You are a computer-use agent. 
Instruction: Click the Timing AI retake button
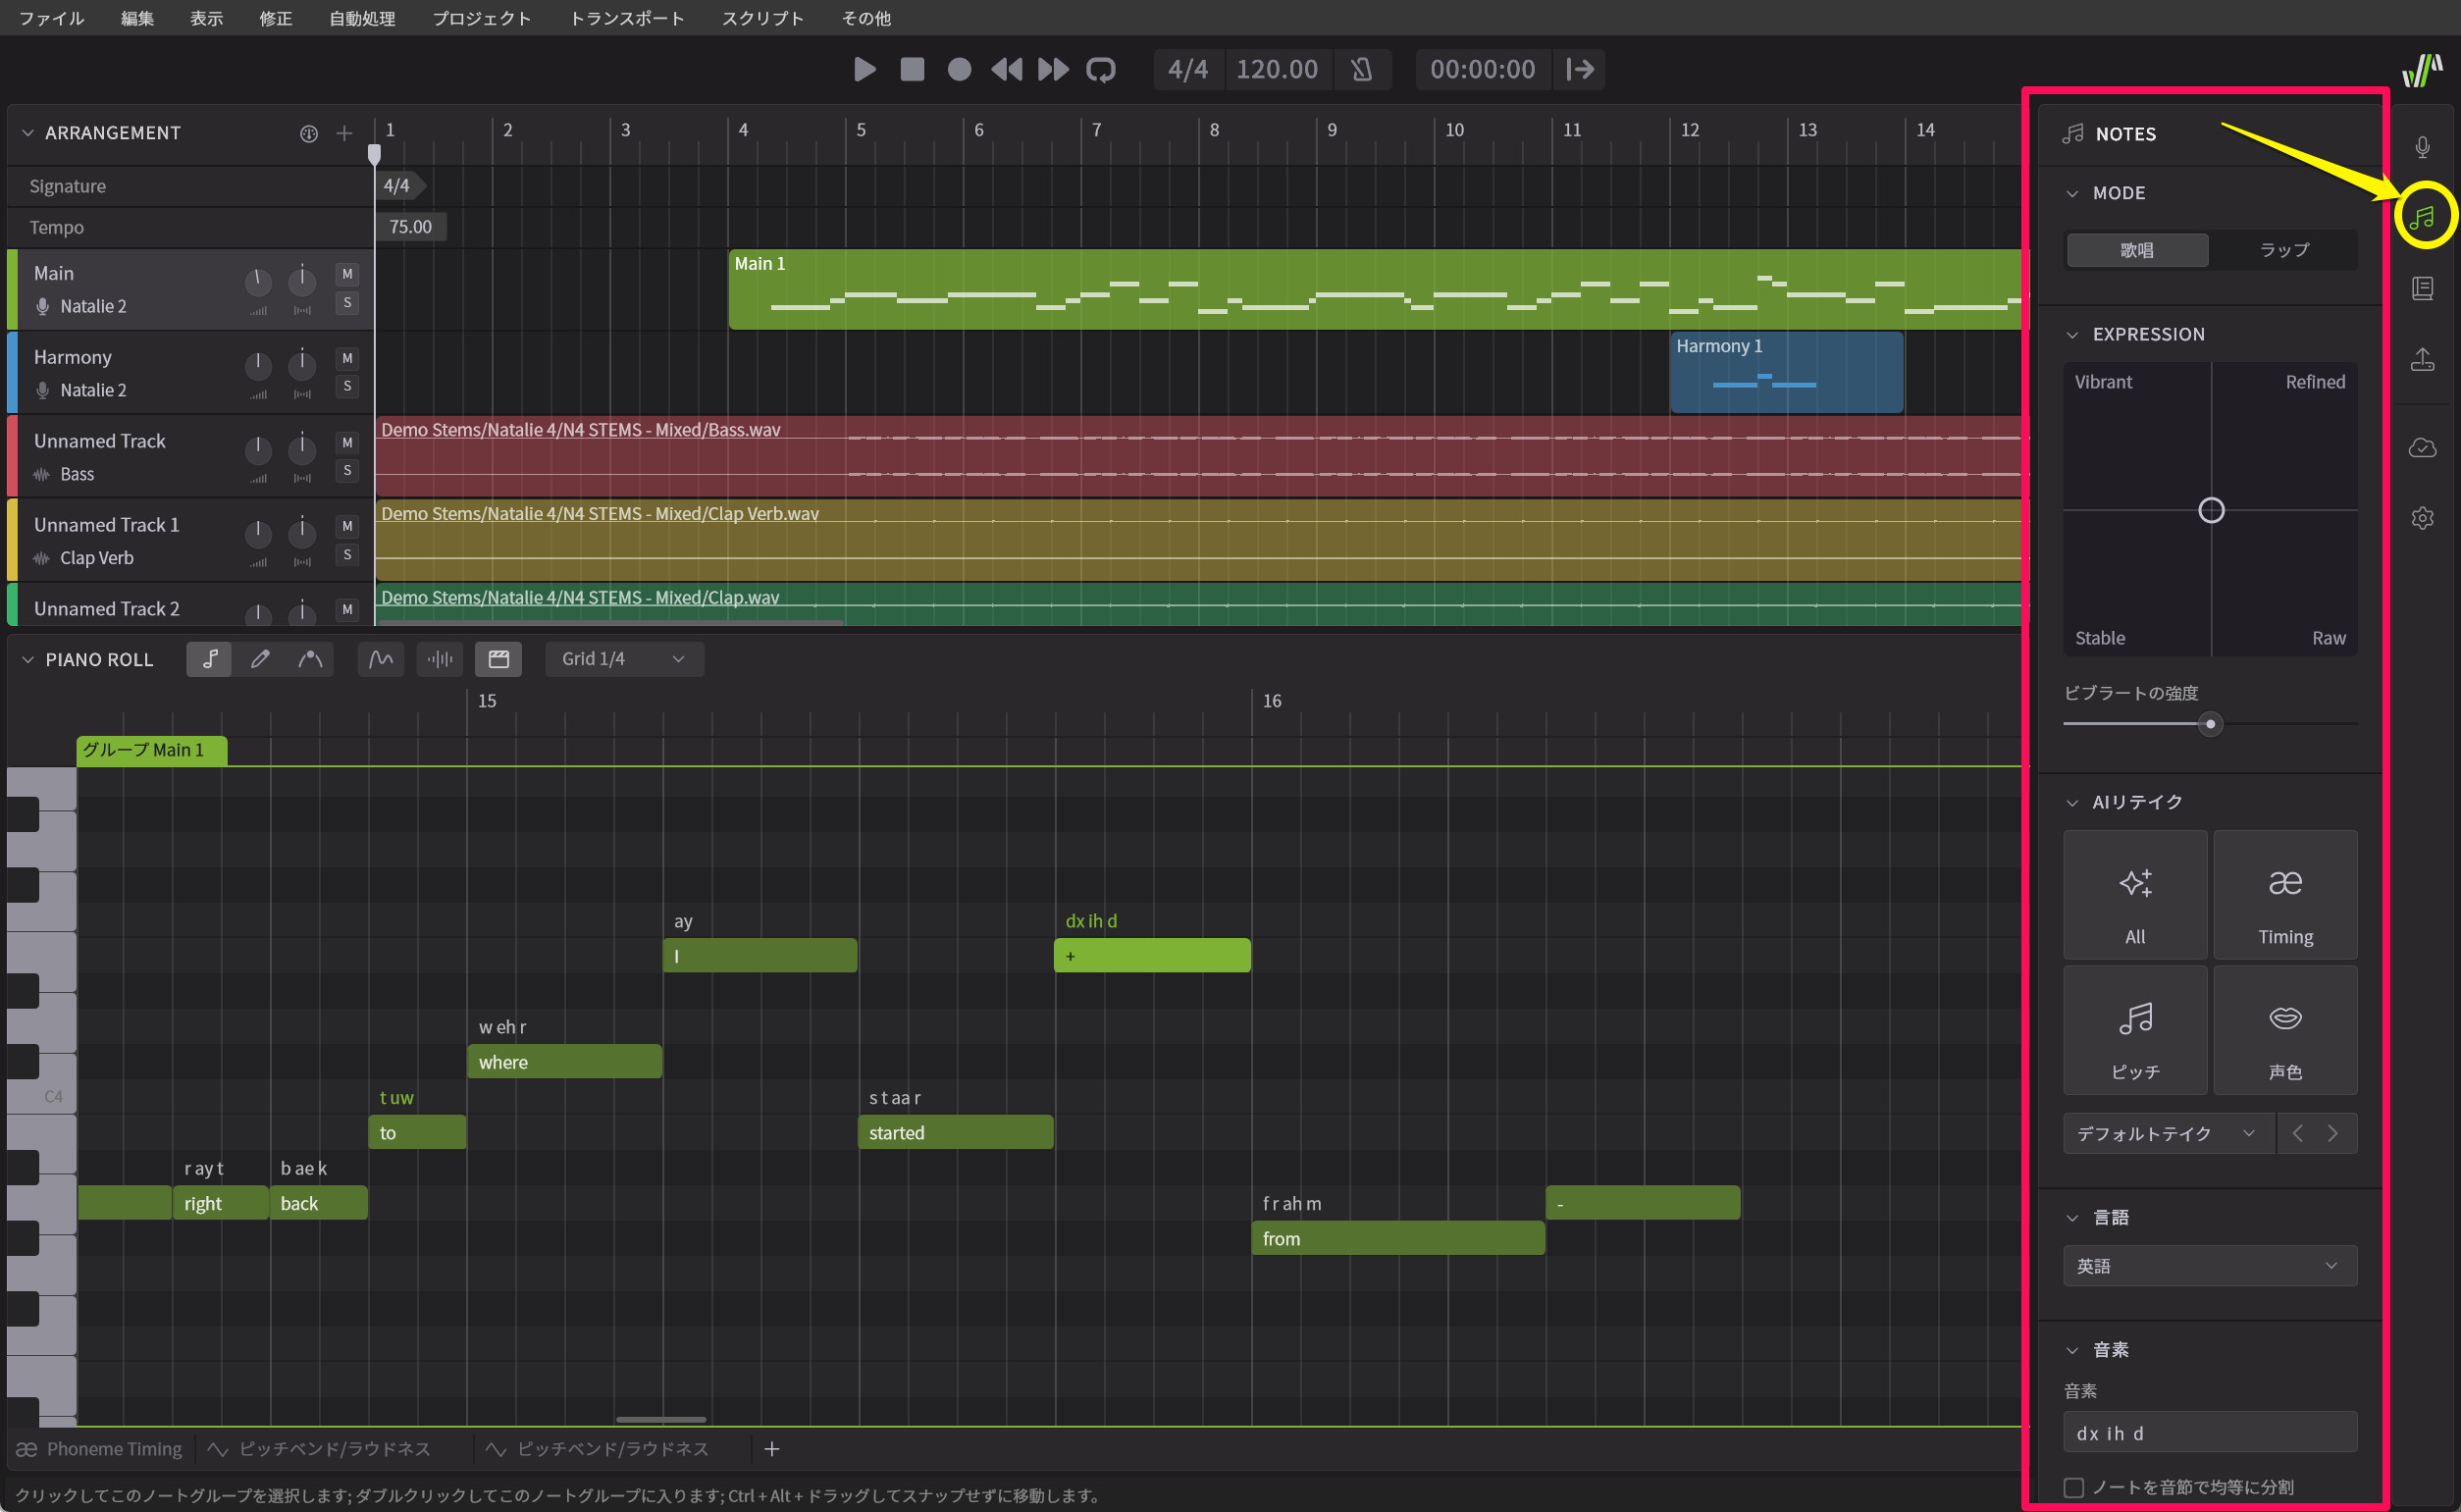[x=2285, y=895]
